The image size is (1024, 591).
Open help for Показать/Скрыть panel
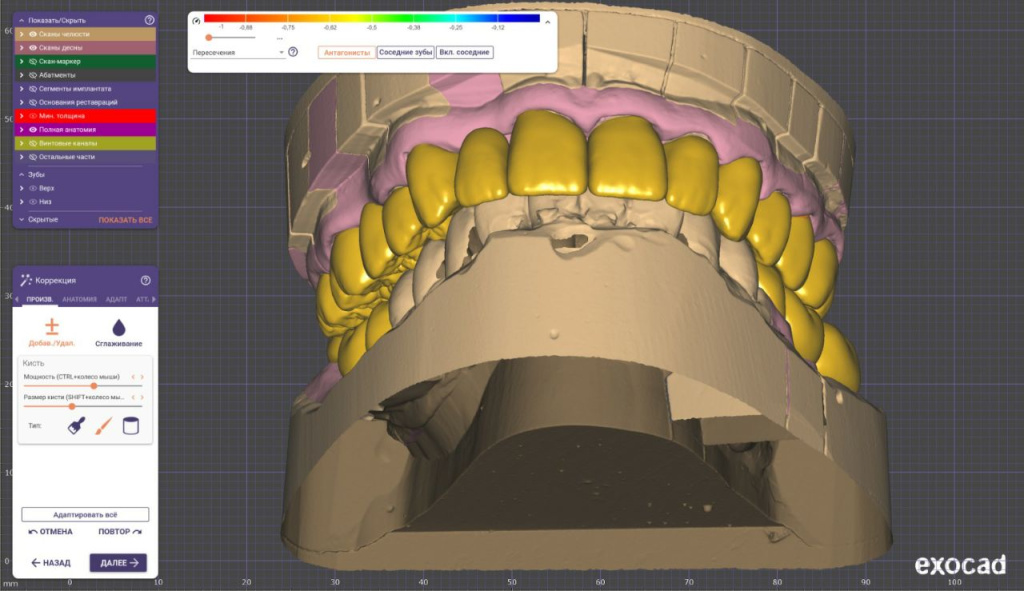[x=149, y=20]
